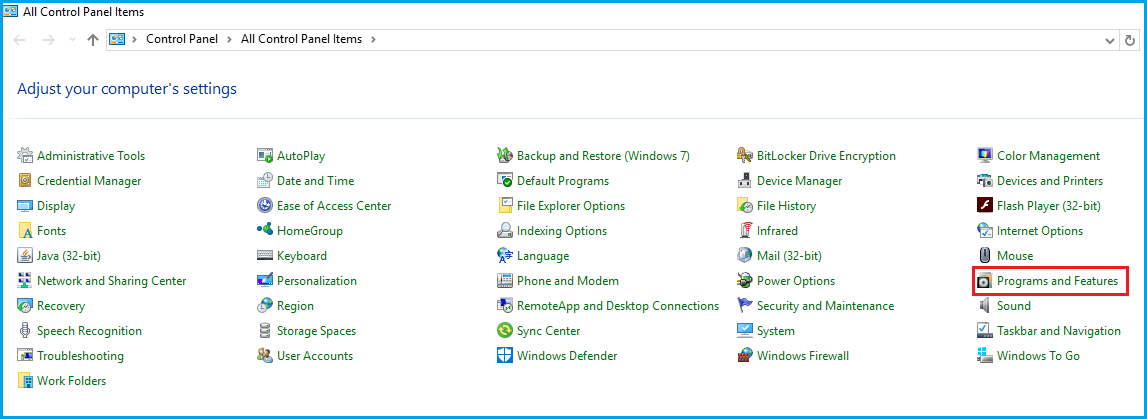Expand the chevron after All Control Panel Items

coord(374,40)
